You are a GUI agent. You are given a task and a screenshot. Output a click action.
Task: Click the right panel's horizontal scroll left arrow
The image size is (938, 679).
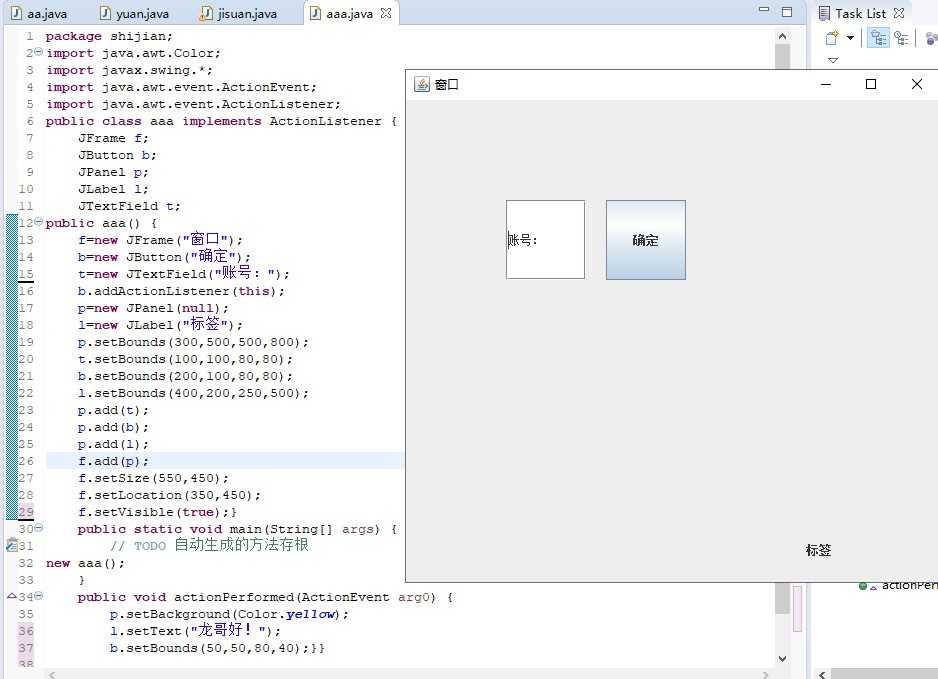click(x=823, y=675)
